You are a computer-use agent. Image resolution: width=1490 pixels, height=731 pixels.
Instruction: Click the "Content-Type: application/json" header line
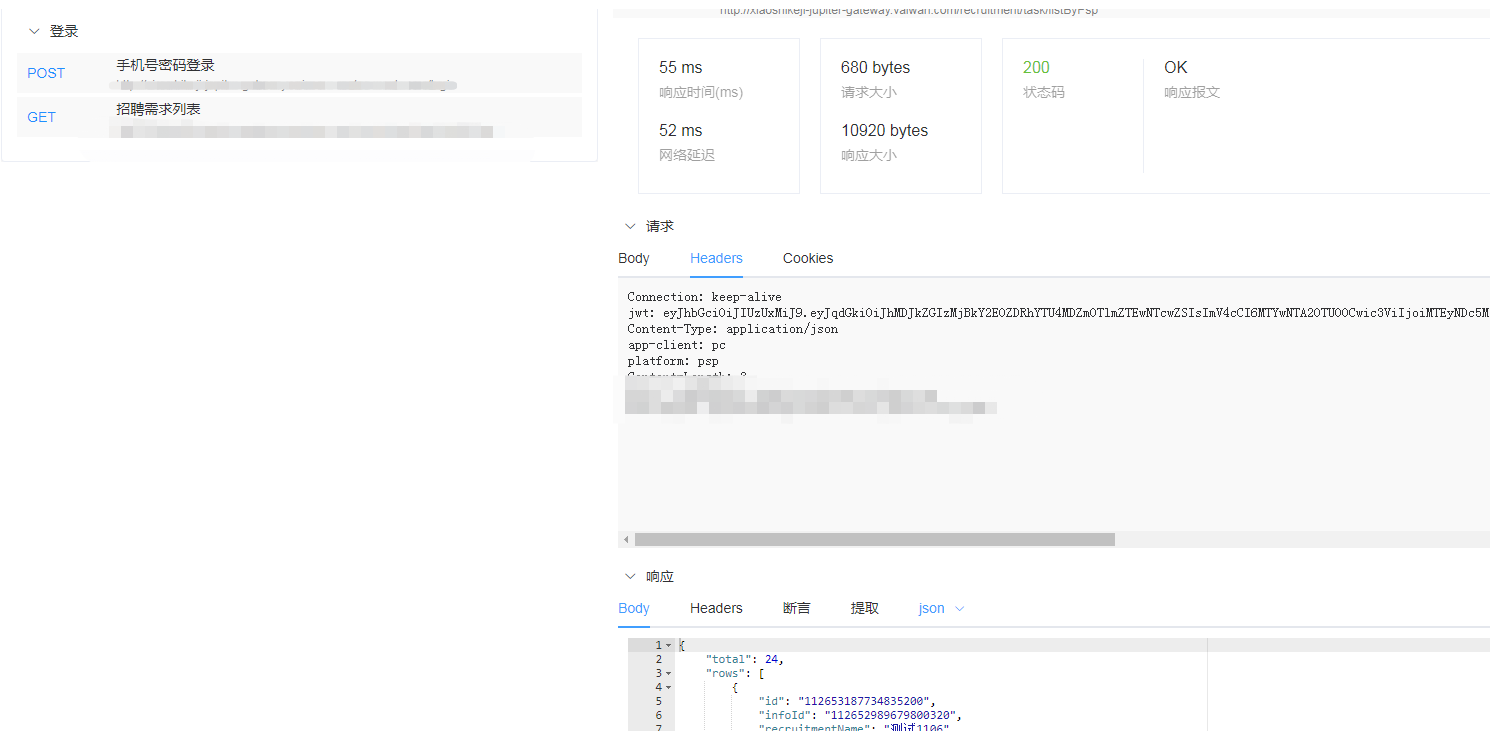[x=733, y=329]
